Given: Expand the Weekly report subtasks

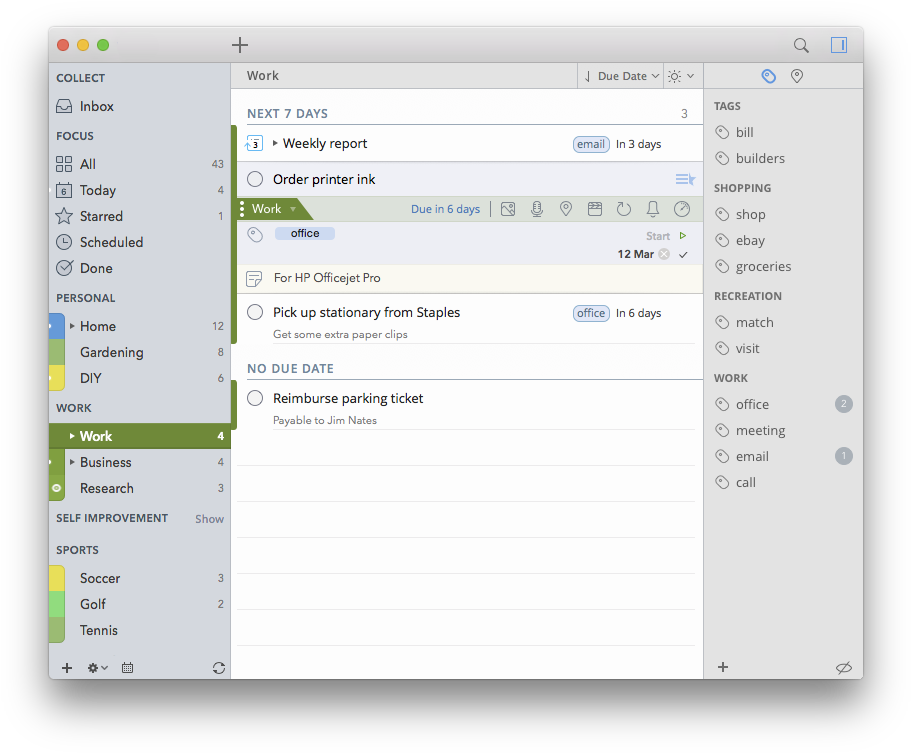Looking at the screenshot, I should 275,144.
